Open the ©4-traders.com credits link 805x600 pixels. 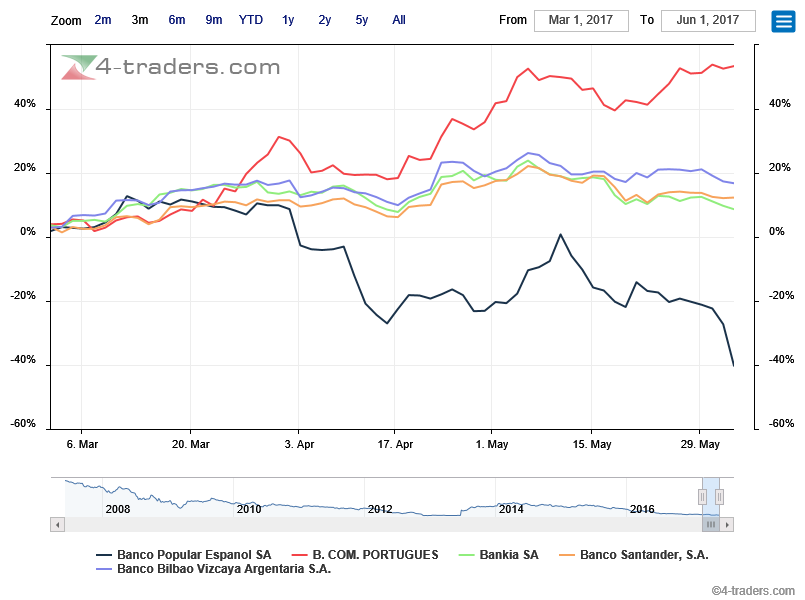tap(753, 591)
